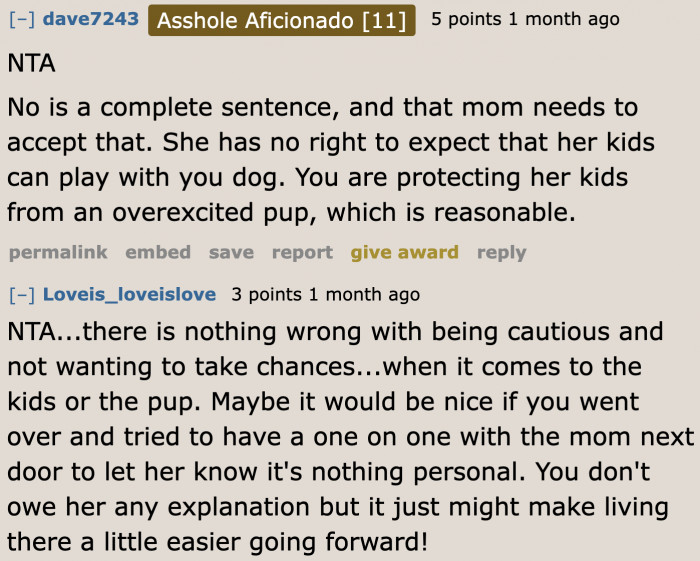The image size is (700, 561).
Task: Give award to dave7243's comment
Action: (x=404, y=253)
